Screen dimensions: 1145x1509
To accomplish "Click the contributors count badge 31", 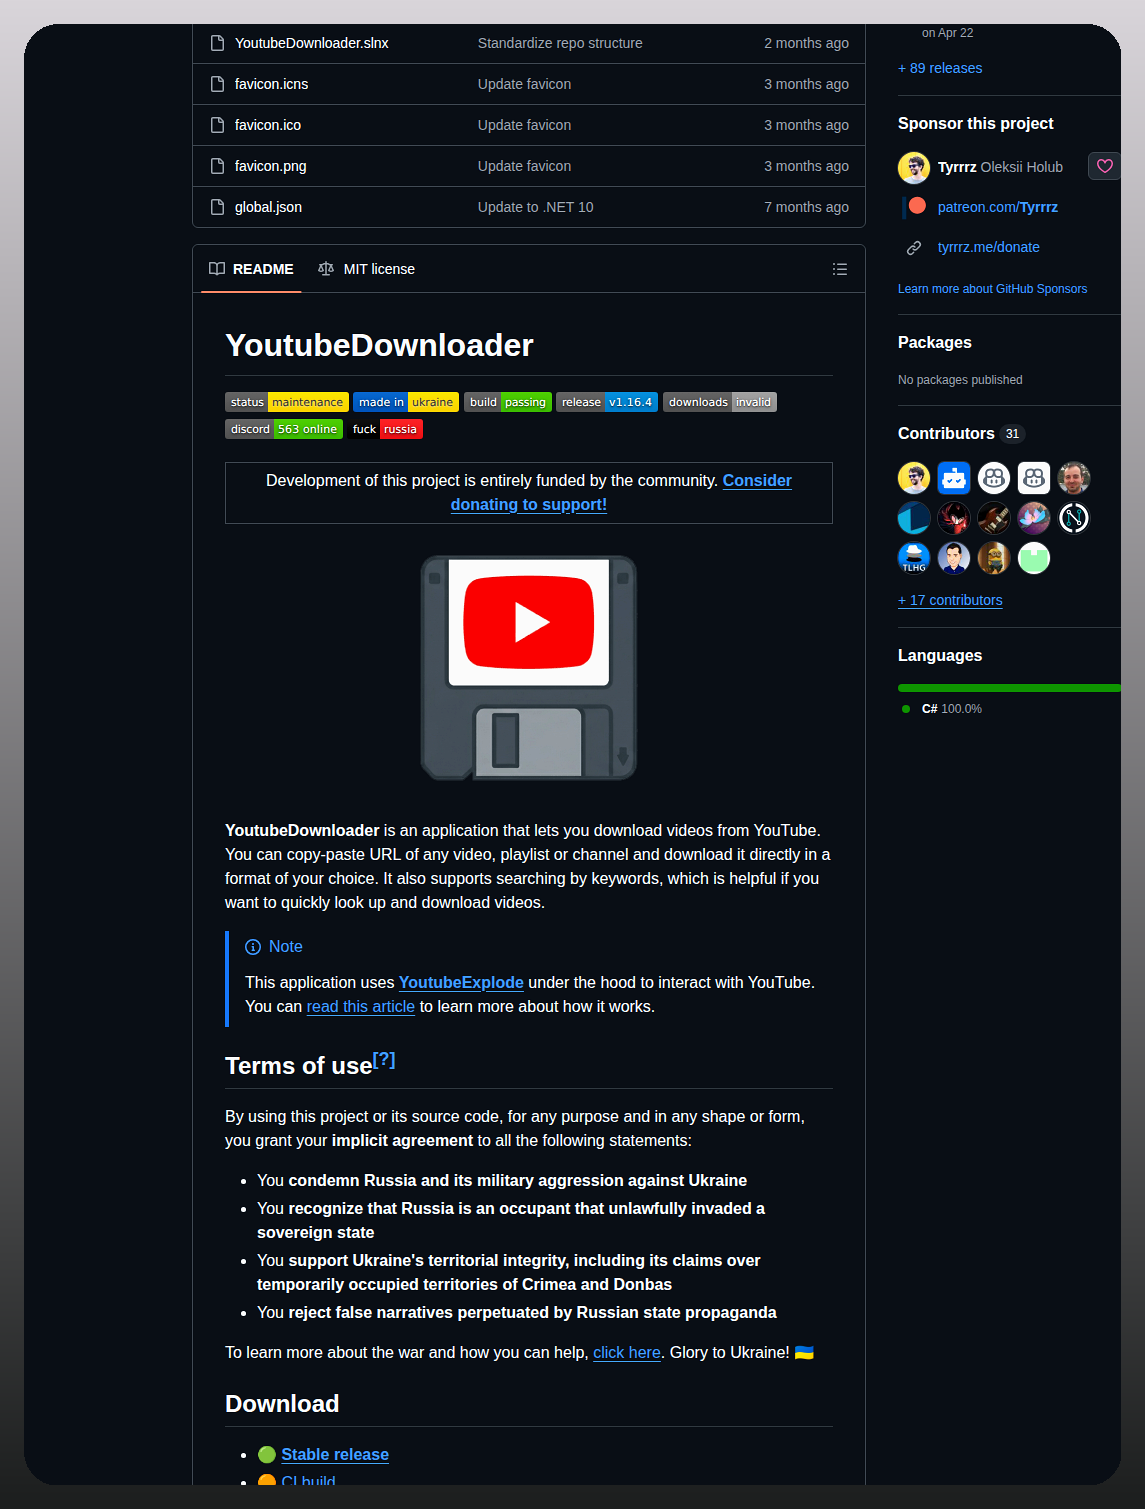I will point(1013,434).
